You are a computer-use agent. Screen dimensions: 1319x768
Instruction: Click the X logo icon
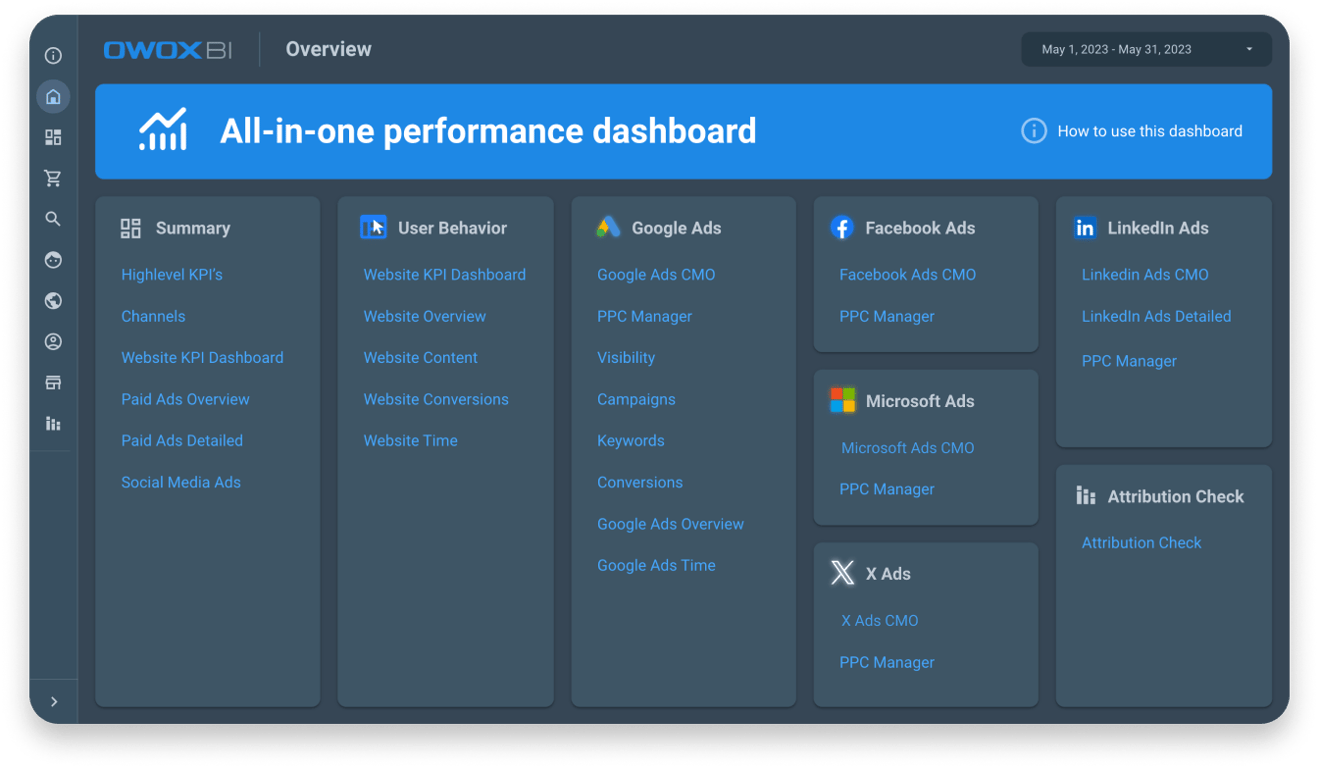[843, 573]
